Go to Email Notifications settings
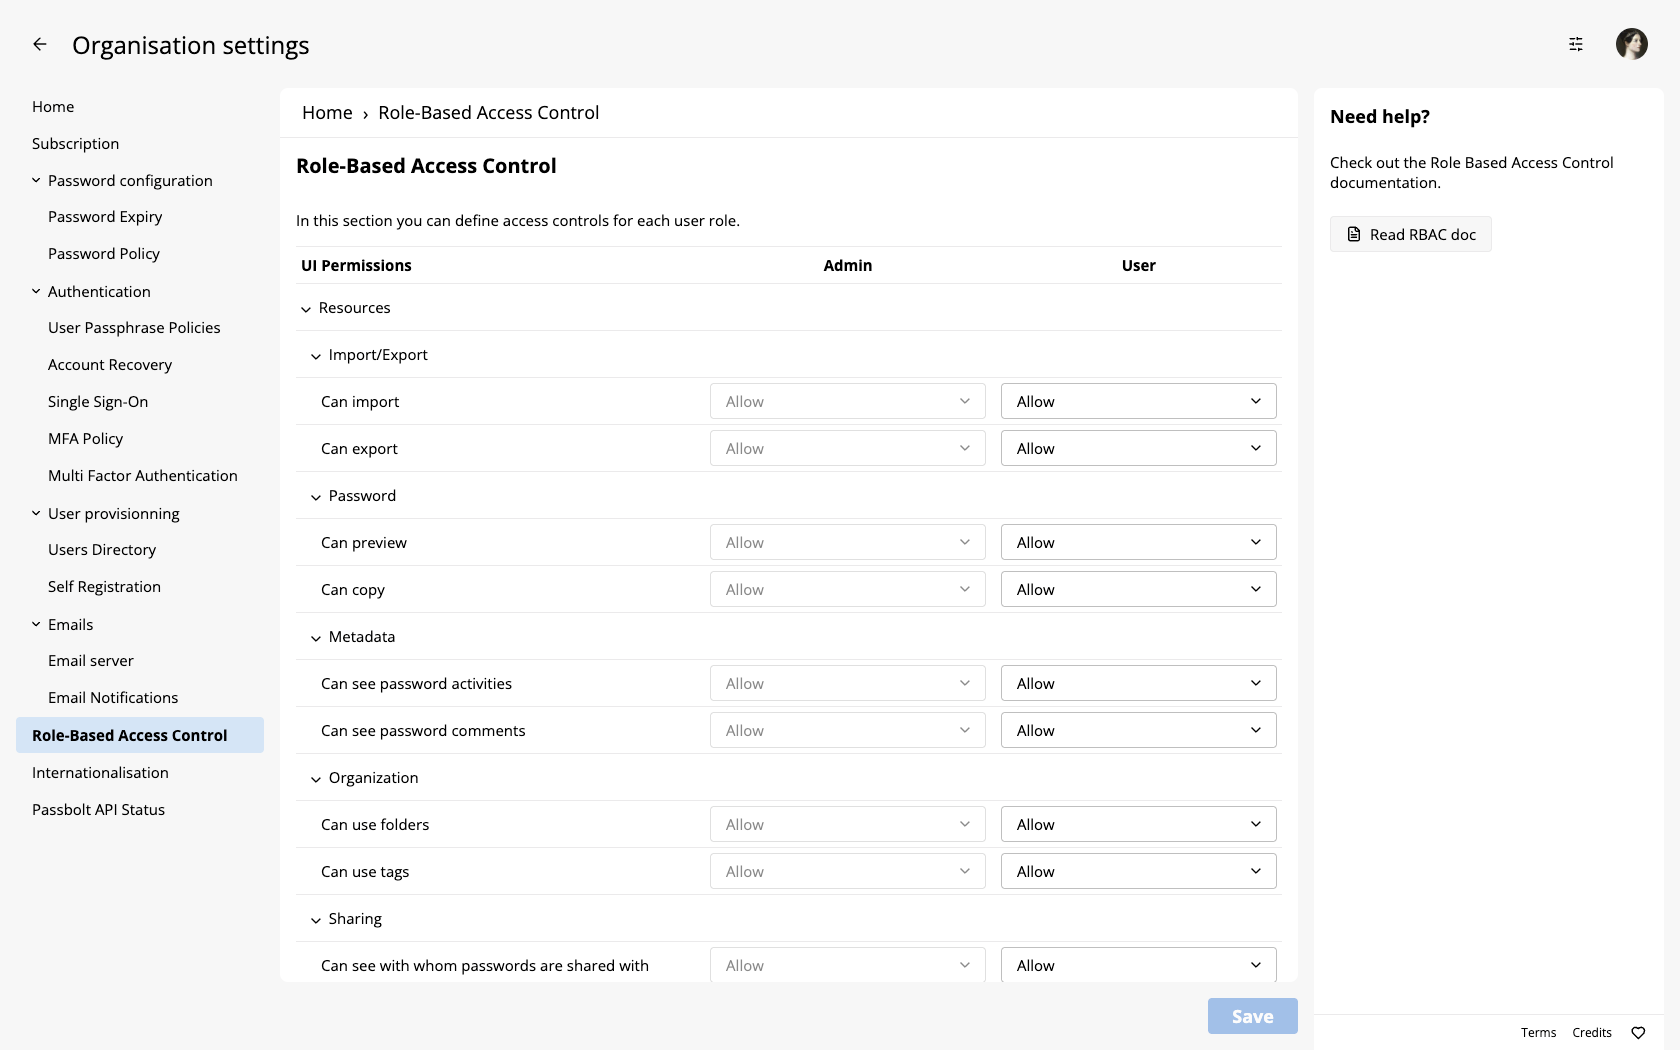Screen dimensions: 1680x1050 113,698
